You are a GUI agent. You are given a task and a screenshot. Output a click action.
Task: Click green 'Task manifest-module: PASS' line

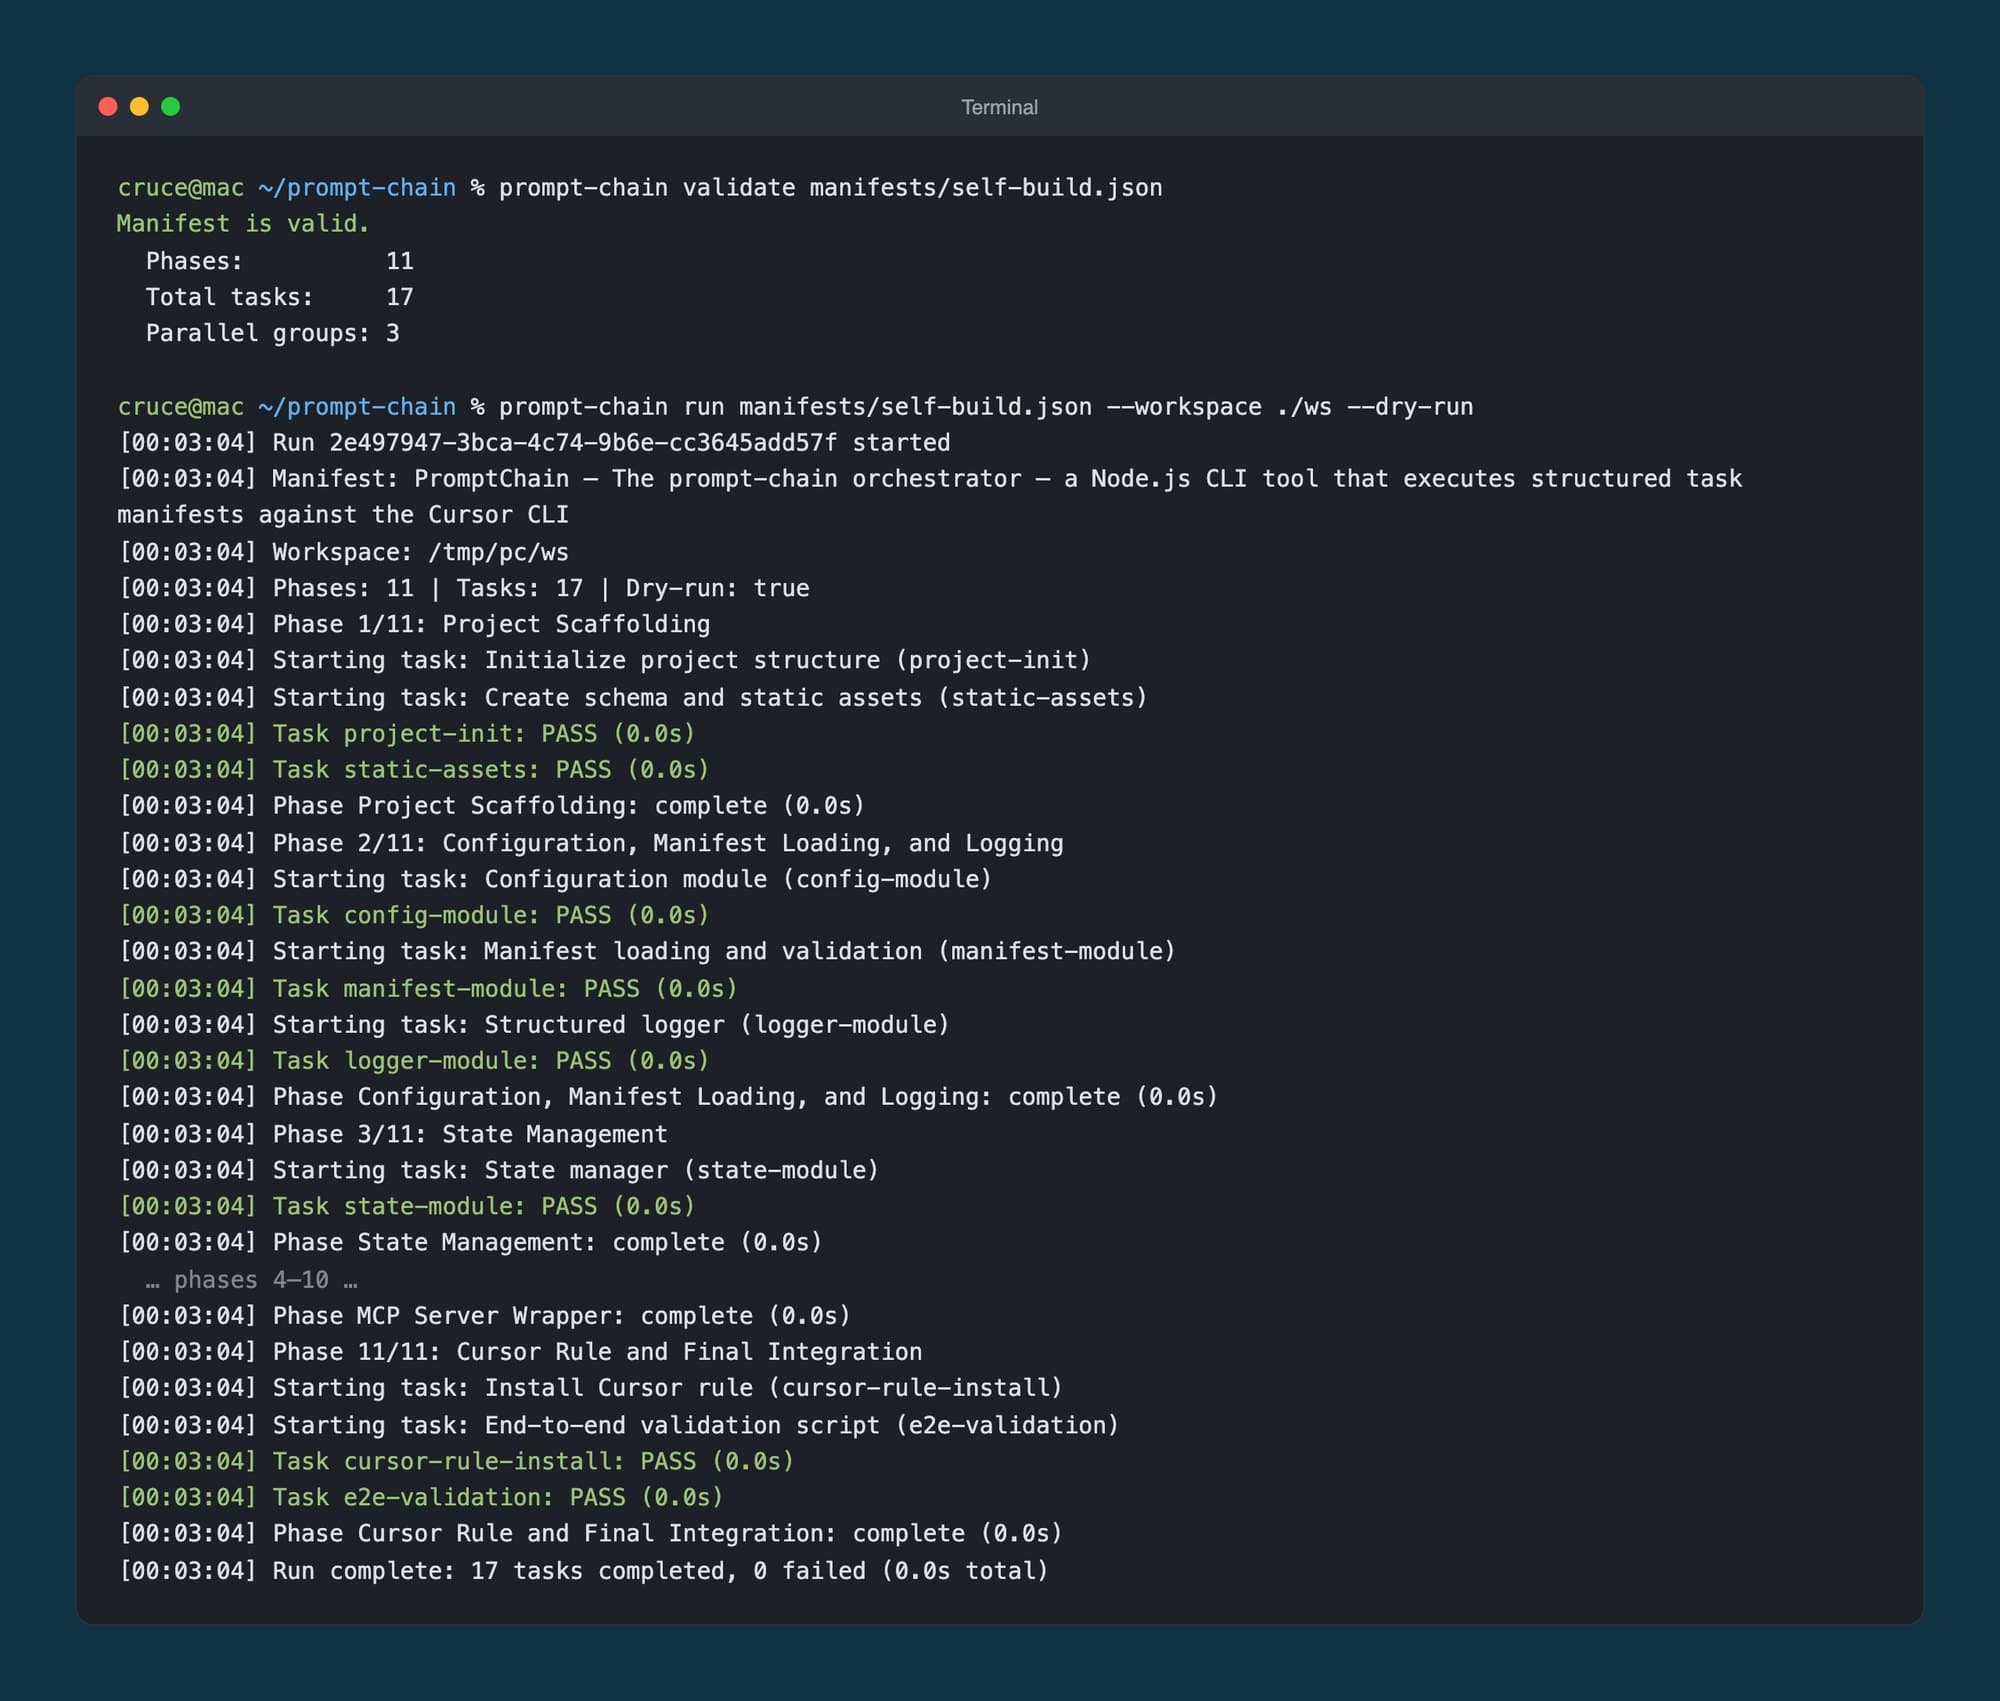click(428, 988)
